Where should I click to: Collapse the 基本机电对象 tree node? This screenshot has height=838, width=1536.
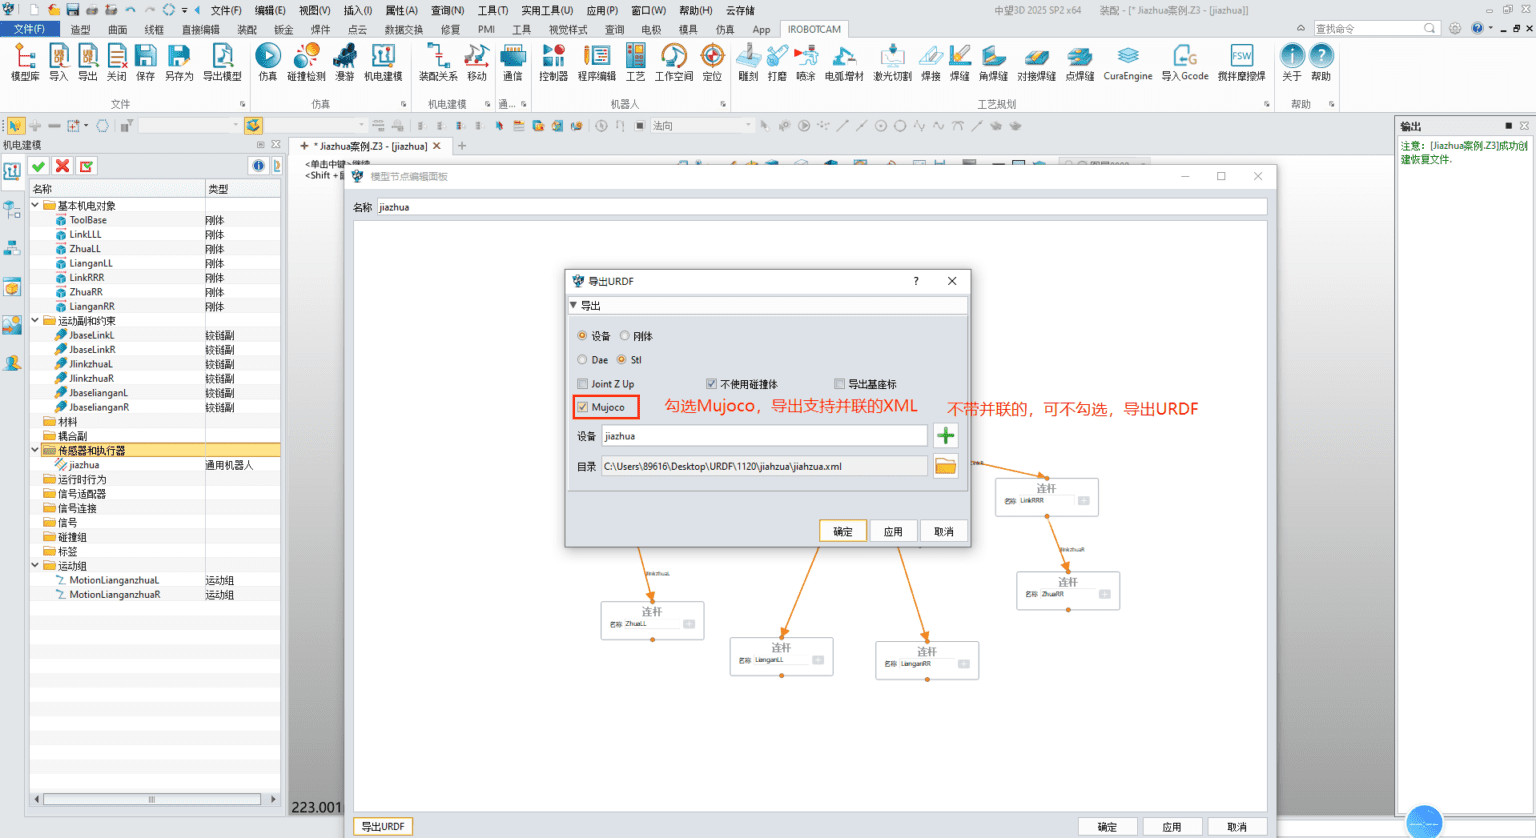pos(36,205)
